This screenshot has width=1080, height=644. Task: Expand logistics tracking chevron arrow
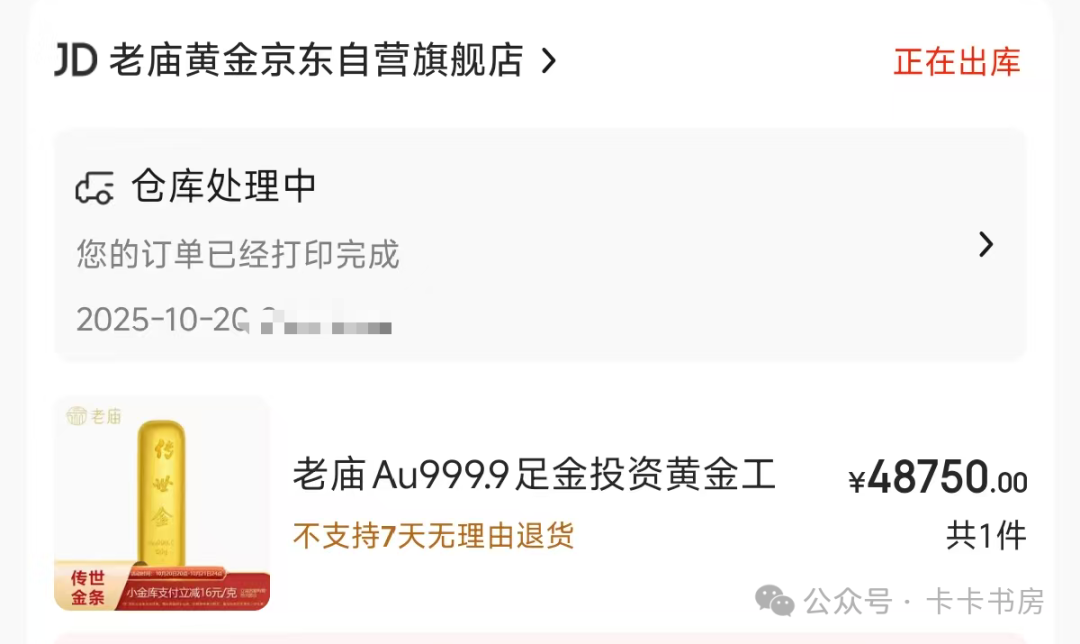coord(986,245)
